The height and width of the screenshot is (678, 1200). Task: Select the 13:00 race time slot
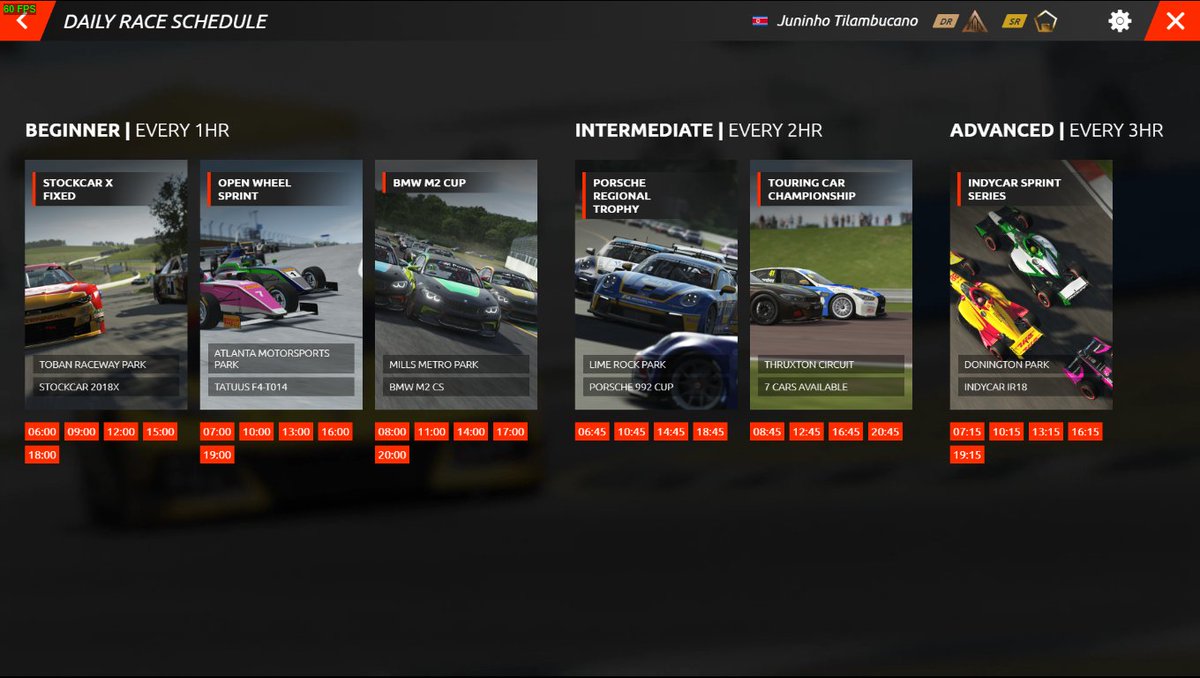point(295,432)
